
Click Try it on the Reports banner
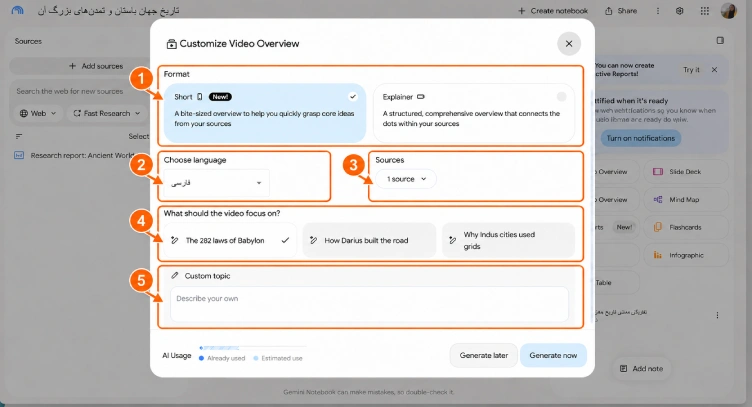(x=691, y=70)
